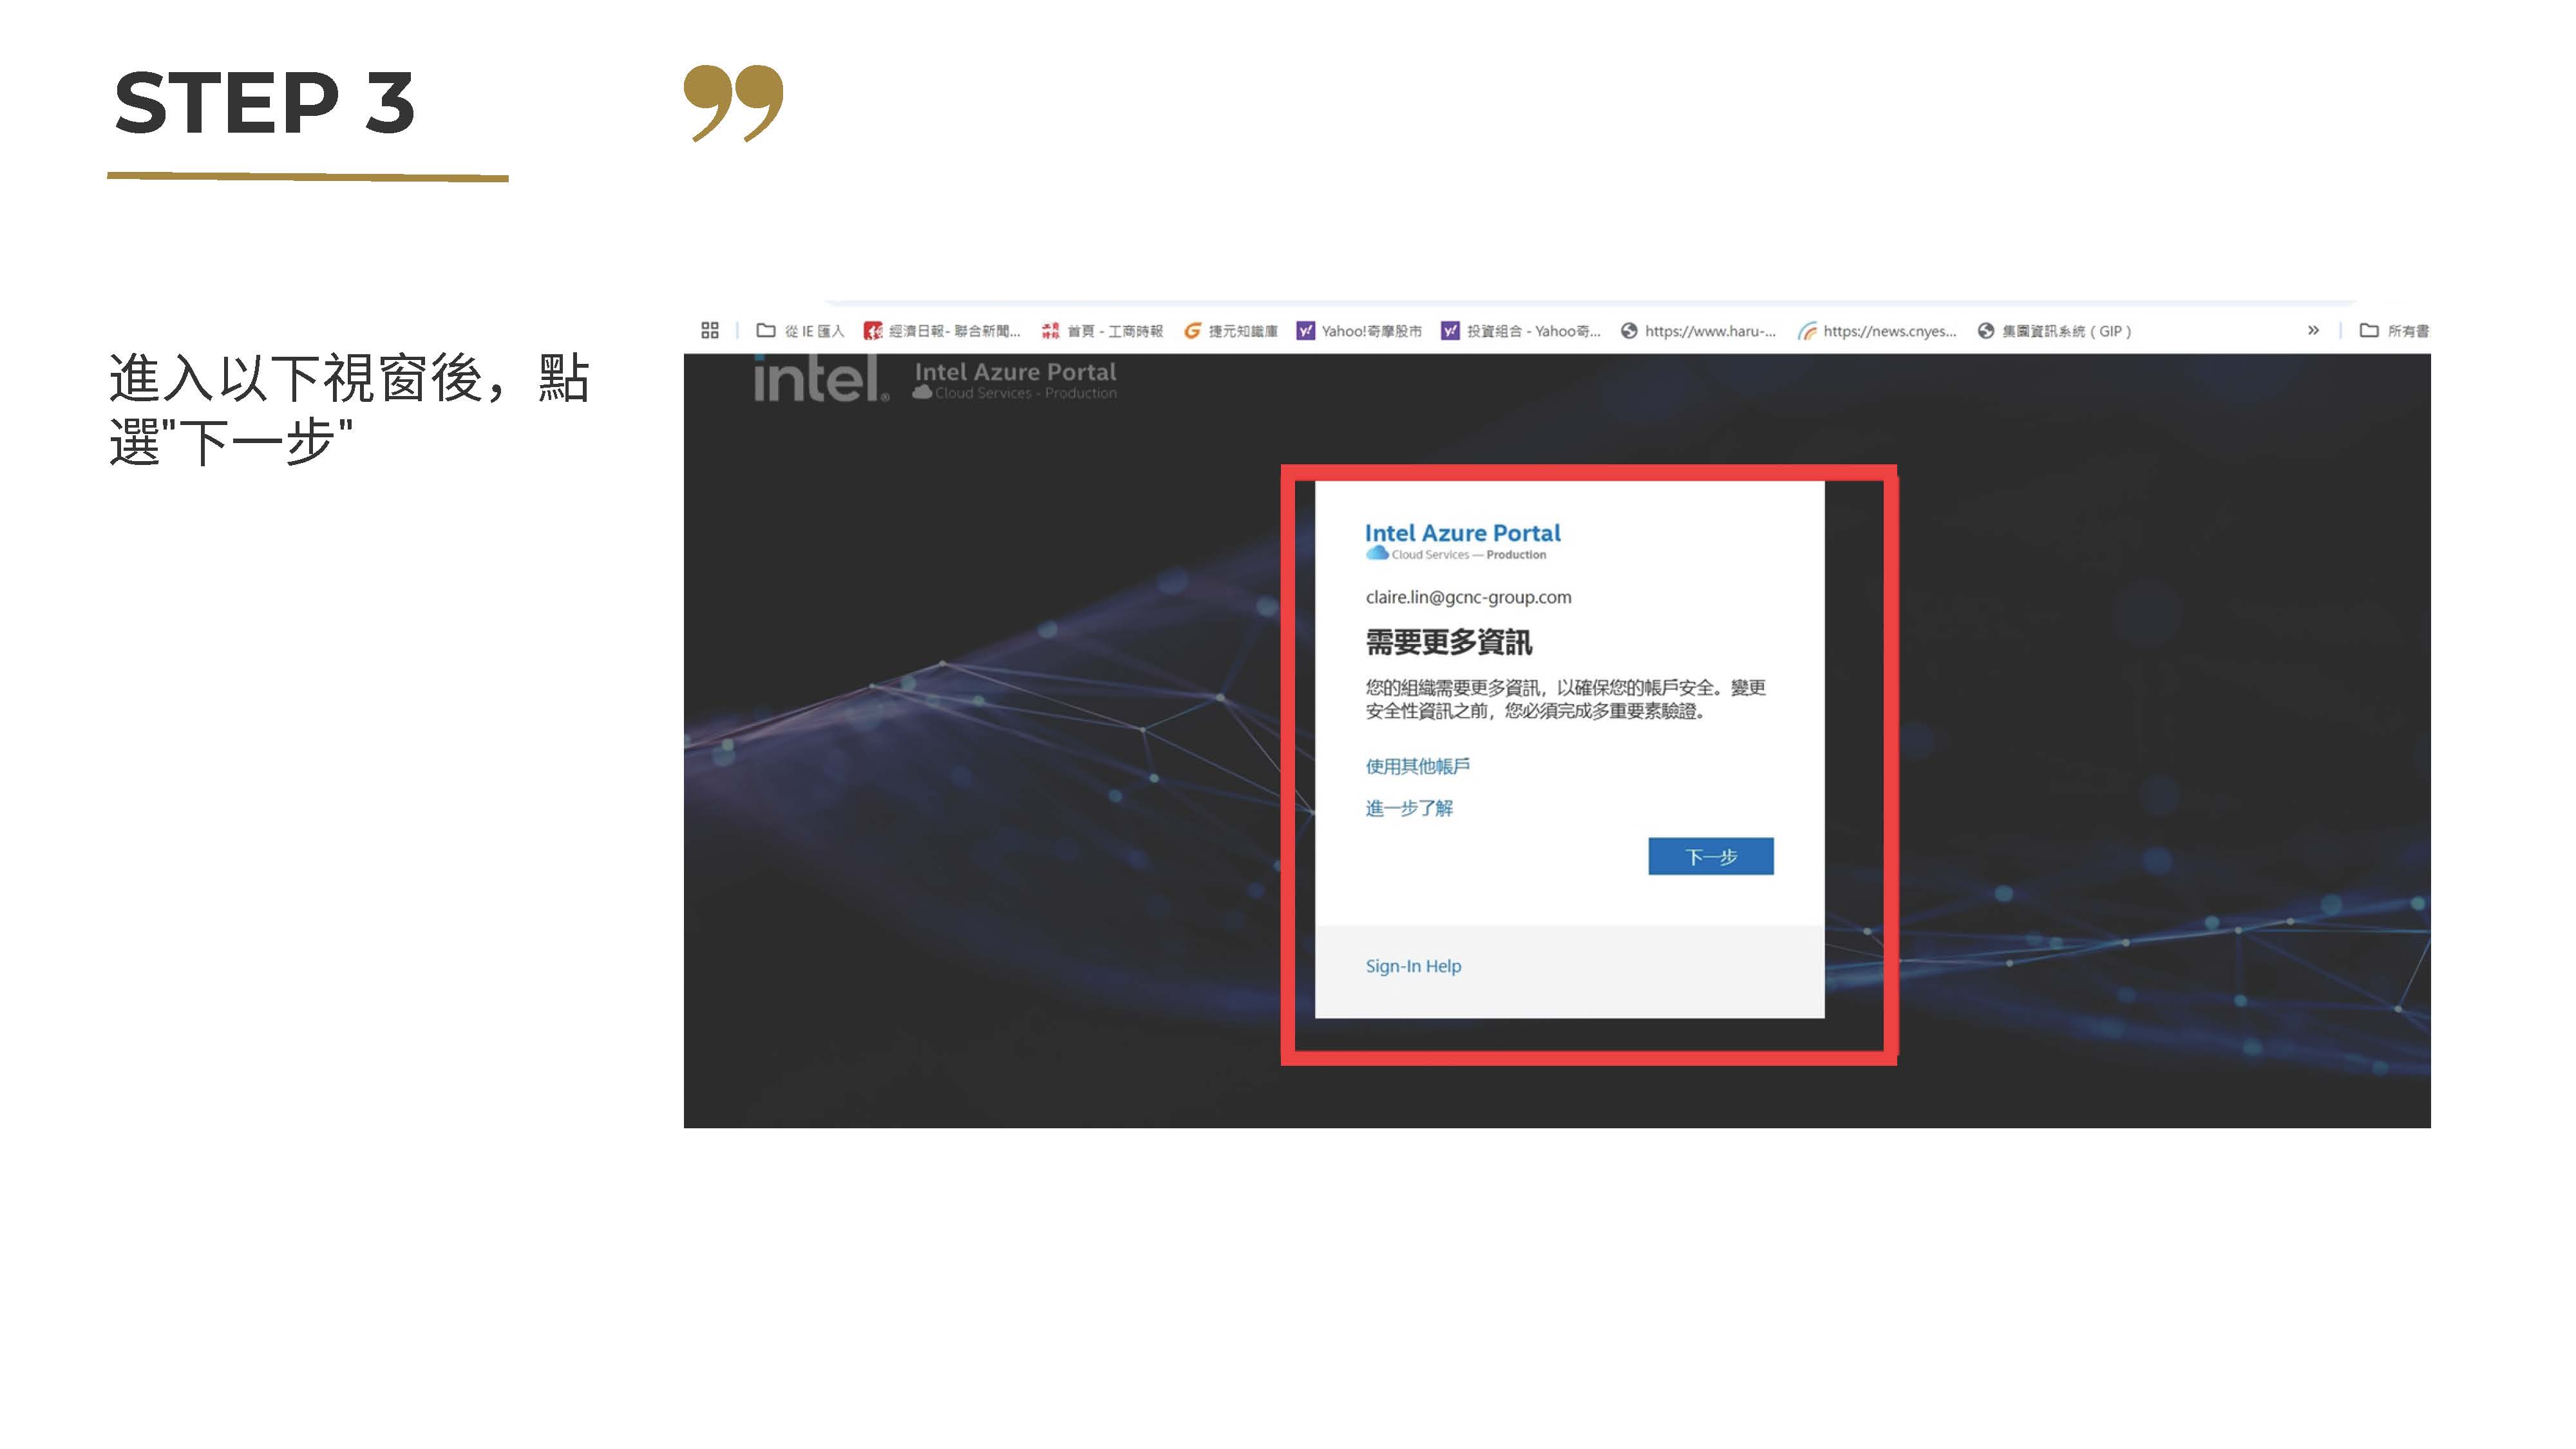Image resolution: width=2576 pixels, height=1449 pixels.
Task: Click the Intel Azure Portal header title
Action: [1015, 372]
